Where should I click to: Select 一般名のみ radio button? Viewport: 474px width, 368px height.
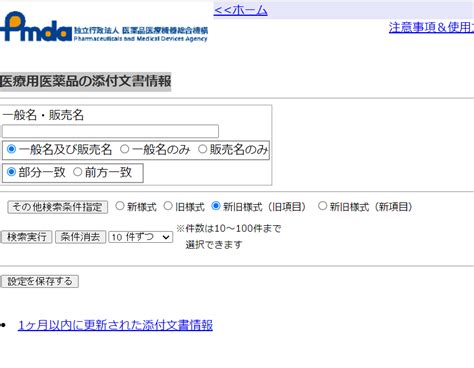(124, 149)
